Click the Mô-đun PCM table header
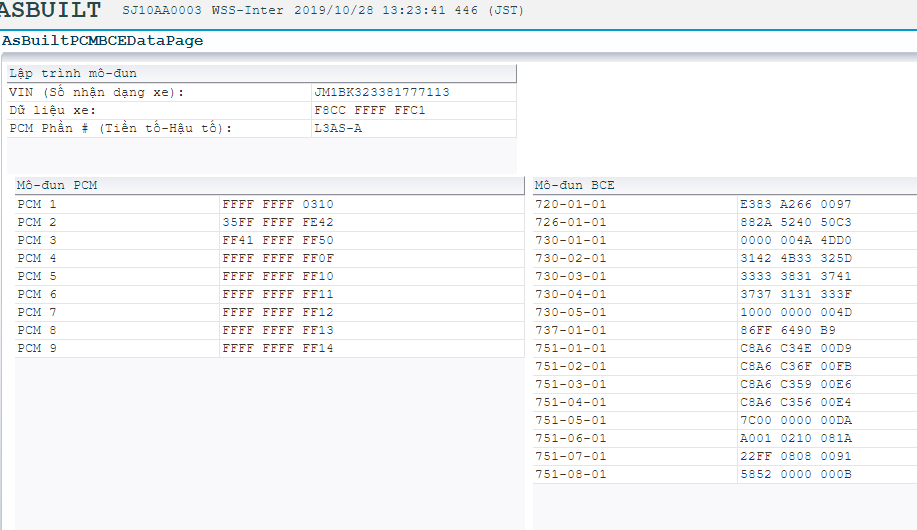This screenshot has width=917, height=530. (58, 186)
